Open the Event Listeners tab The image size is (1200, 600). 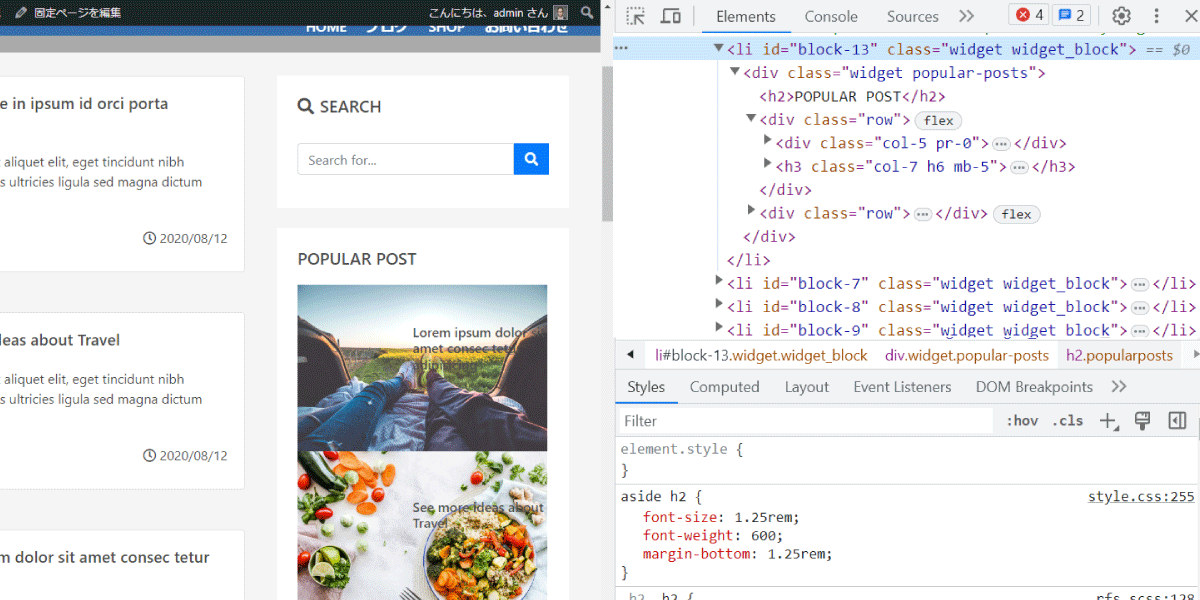[902, 387]
